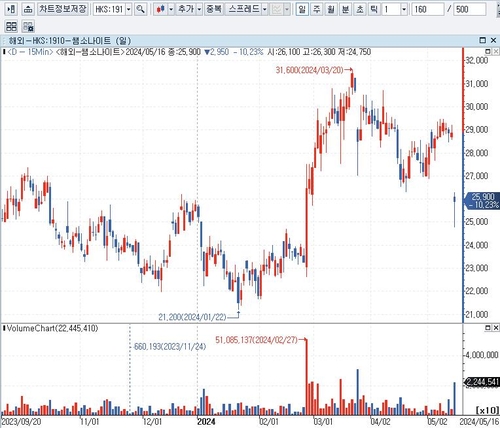Select the 초 second period toggle
The image size is (500, 428).
pyautogui.click(x=360, y=9)
